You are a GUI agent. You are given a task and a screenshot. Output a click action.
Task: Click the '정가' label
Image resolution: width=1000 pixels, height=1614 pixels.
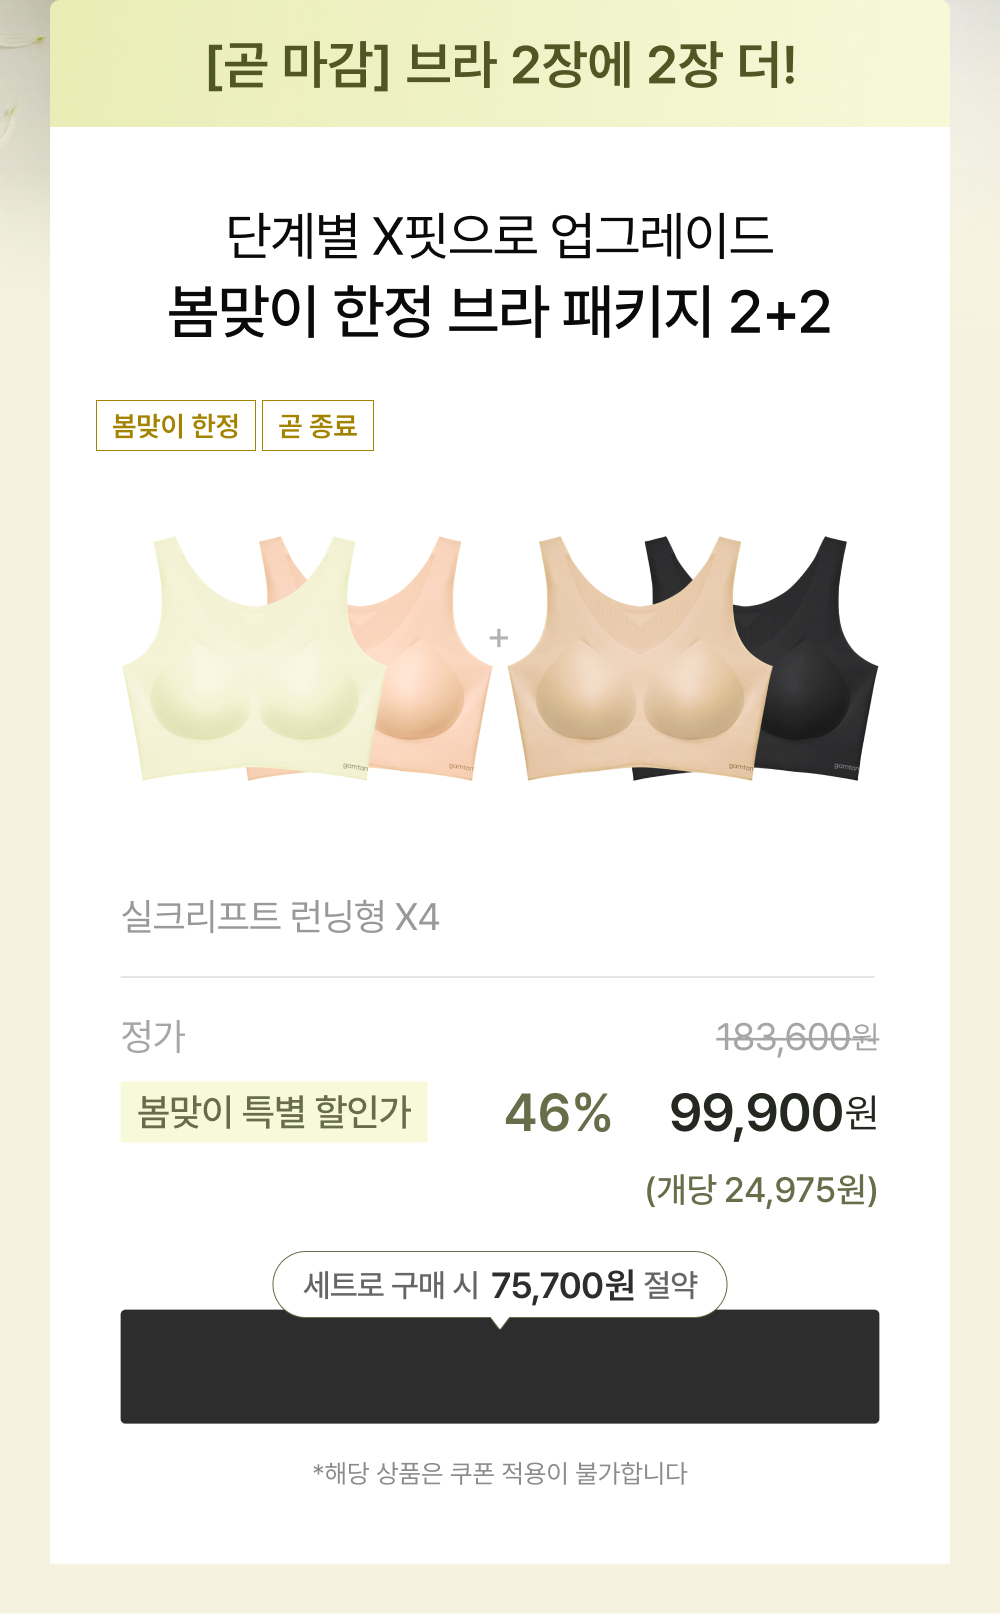pos(153,1036)
